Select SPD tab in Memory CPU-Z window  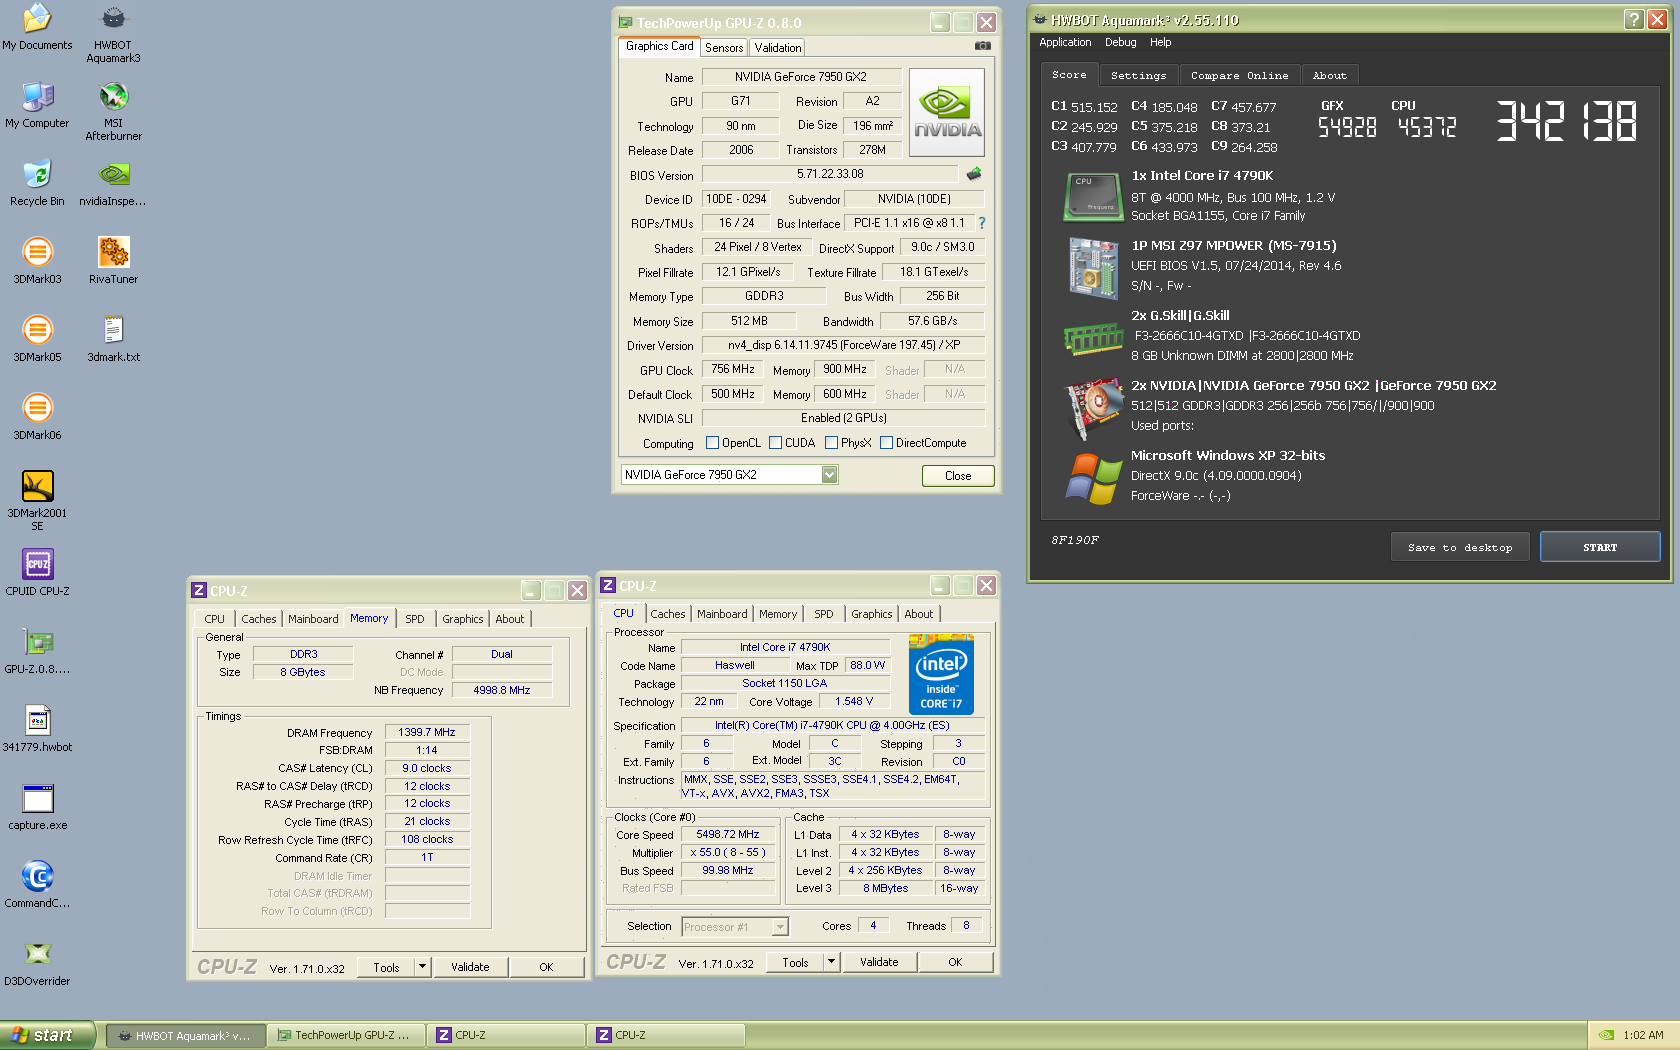(415, 619)
